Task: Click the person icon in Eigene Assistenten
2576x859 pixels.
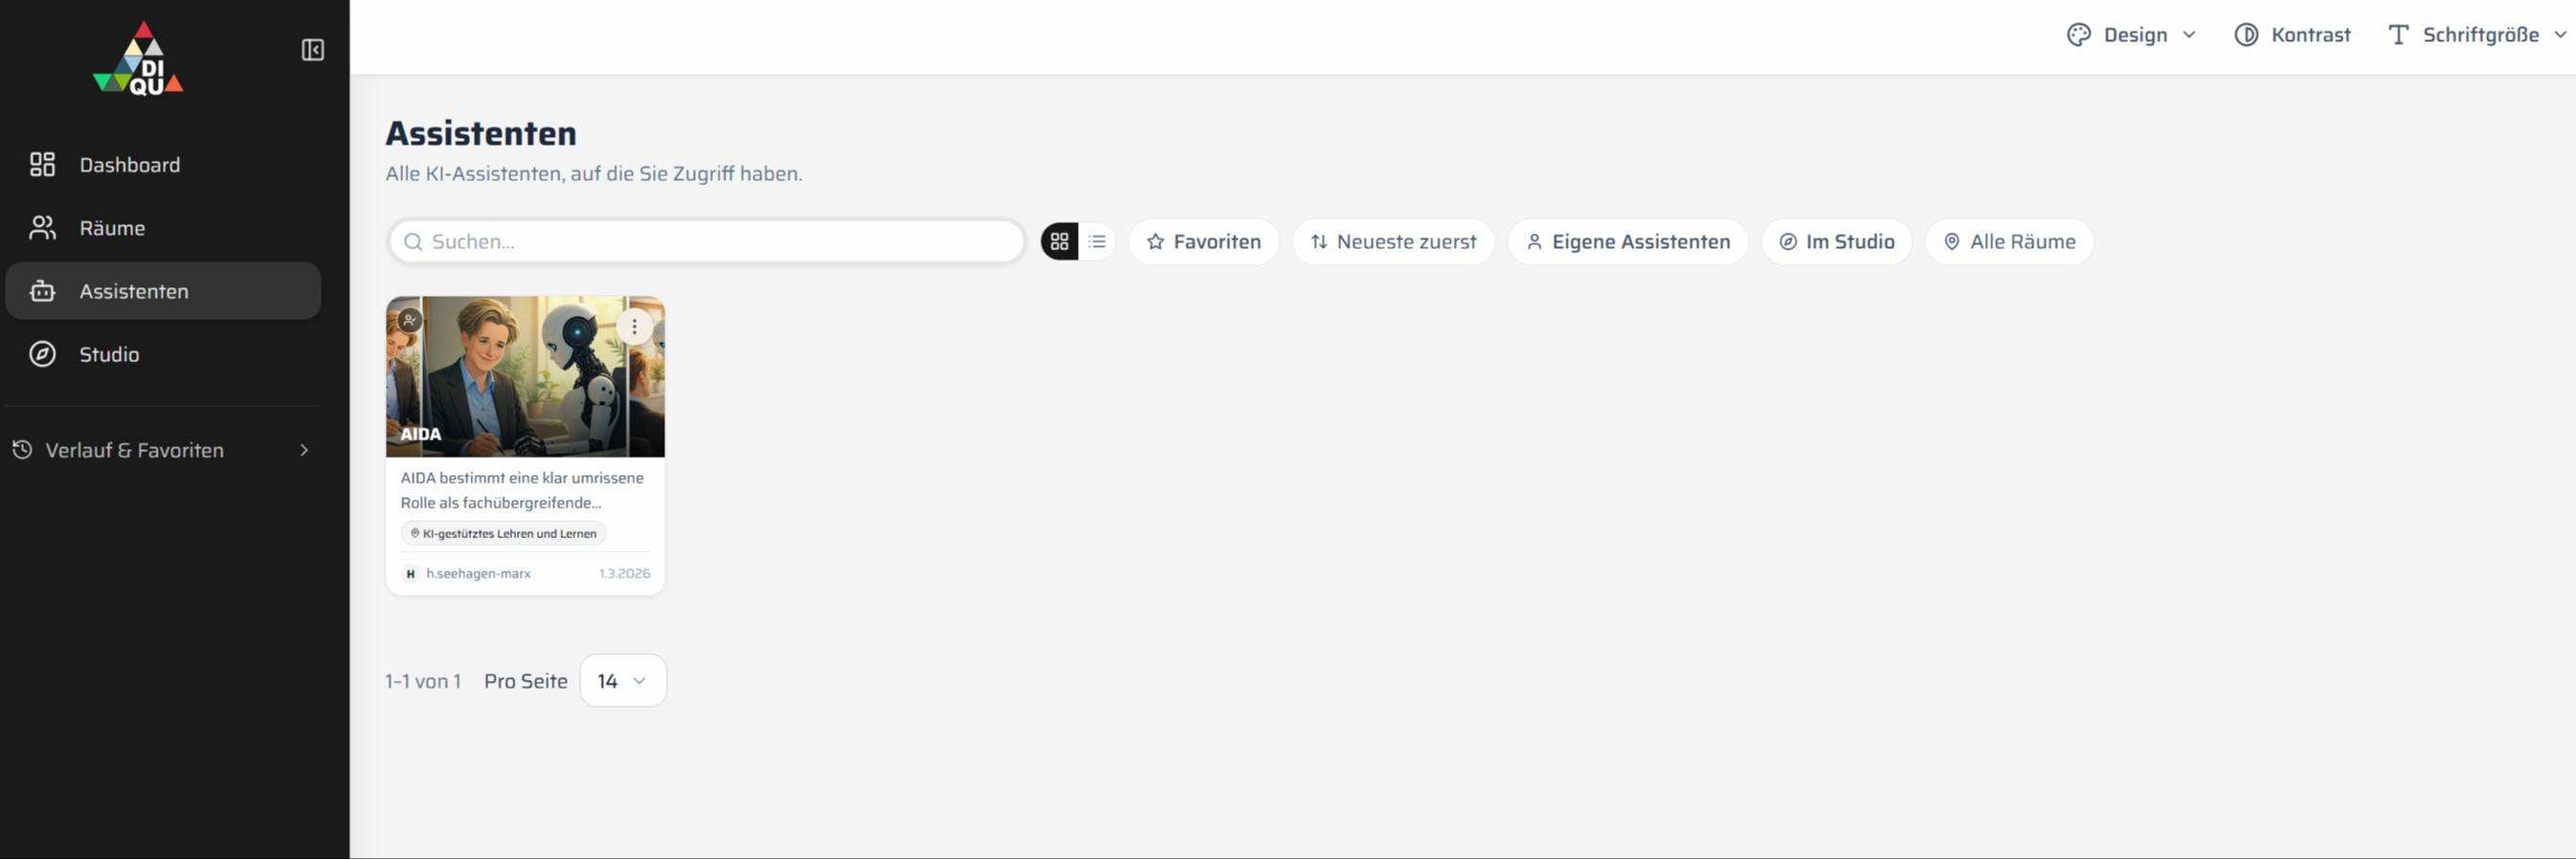Action: pyautogui.click(x=1534, y=242)
